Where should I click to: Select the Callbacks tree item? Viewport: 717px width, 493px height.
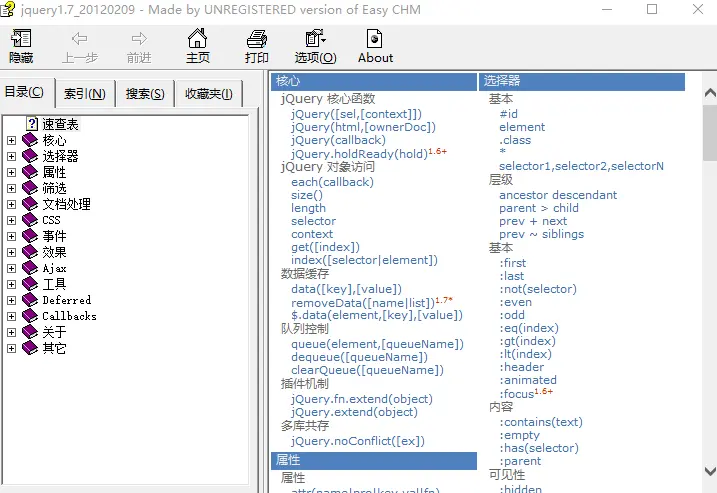point(69,316)
